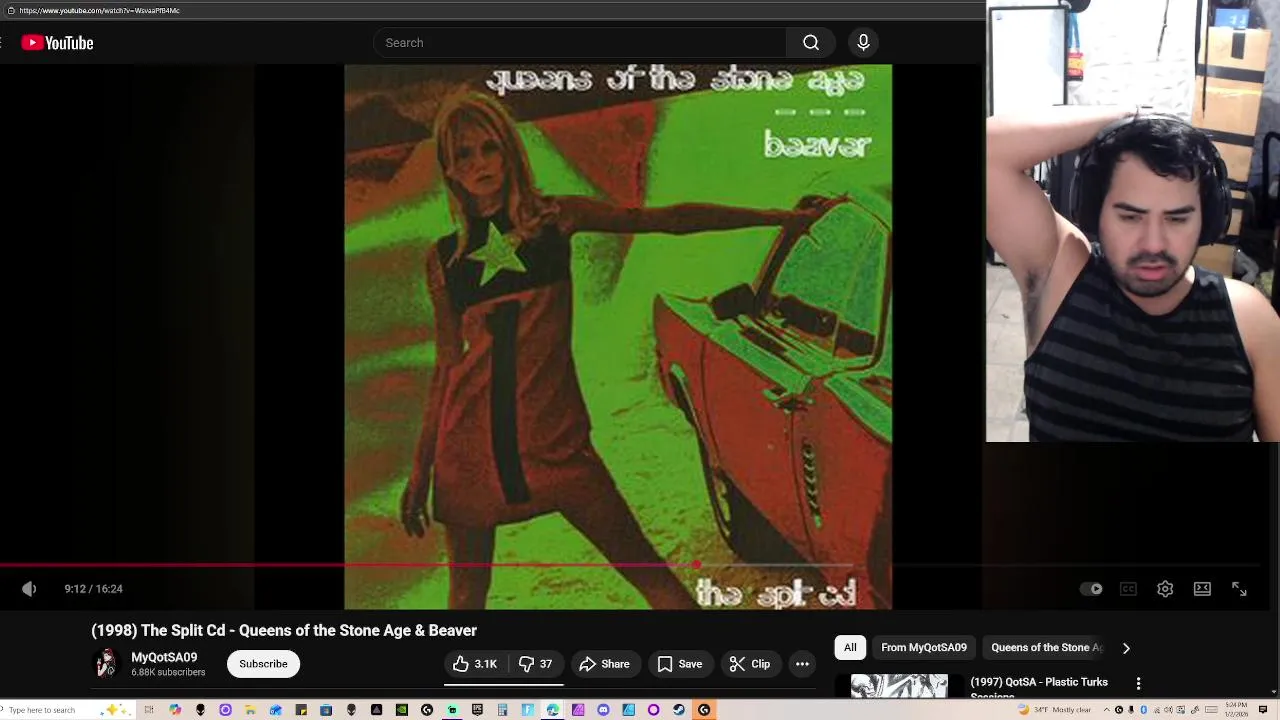Open Plastic Turks Sessions video thumbnail
The height and width of the screenshot is (720, 1280).
coord(899,686)
